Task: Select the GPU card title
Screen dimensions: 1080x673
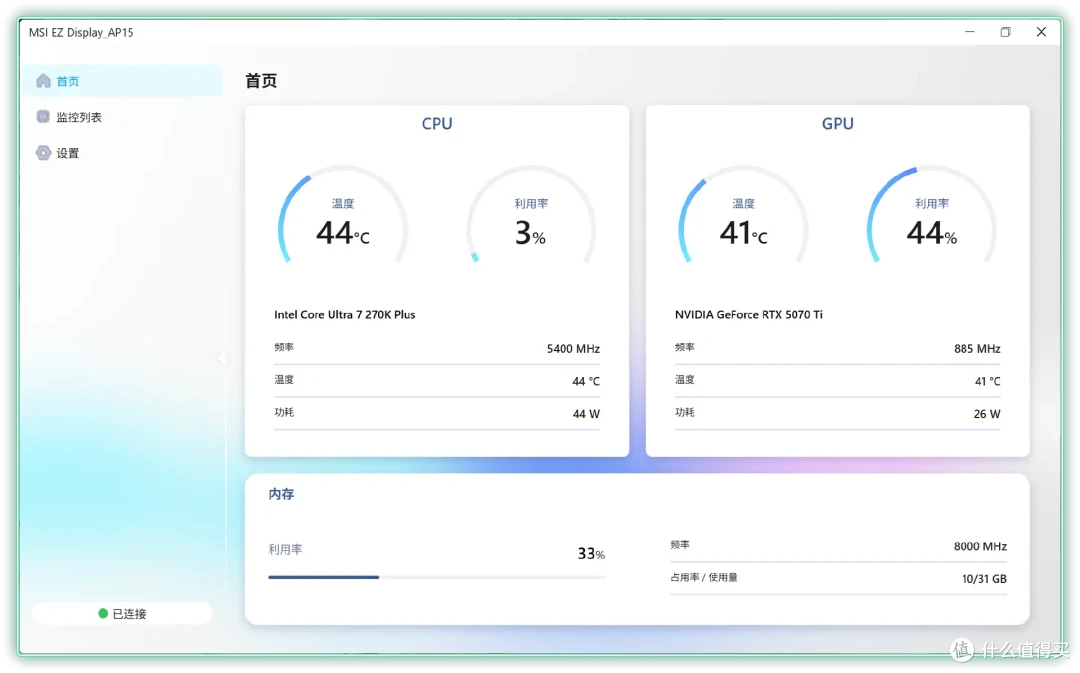Action: coord(838,124)
